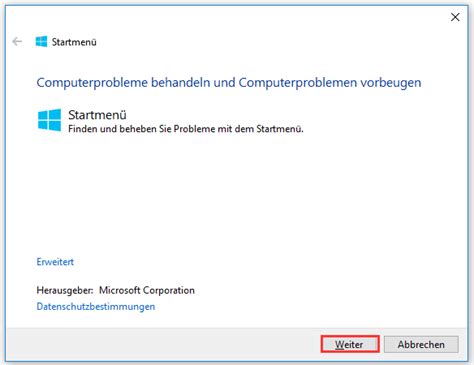Image resolution: width=474 pixels, height=365 pixels.
Task: Click the word 'Computerproblemen' in the blue heading
Action: 297,82
